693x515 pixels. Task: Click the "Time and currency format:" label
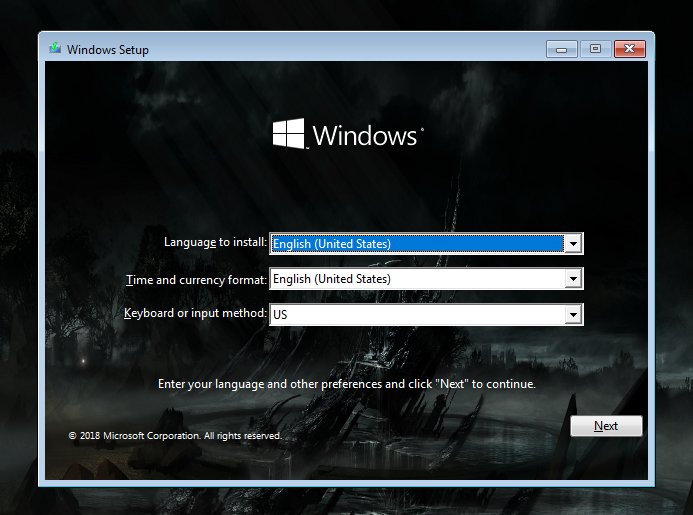pyautogui.click(x=197, y=280)
